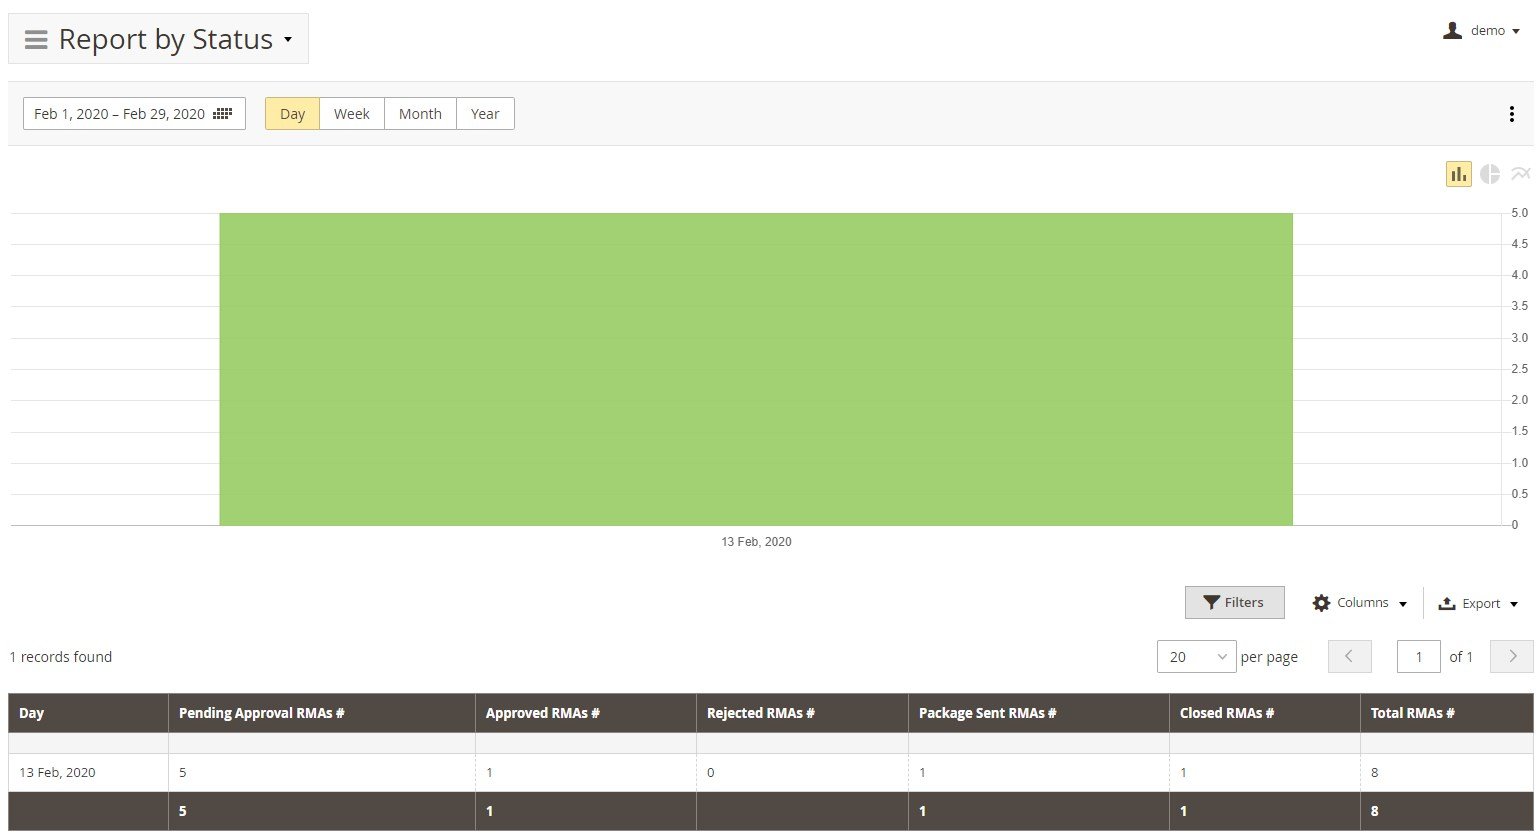Viewport: 1538px width, 837px height.
Task: Switch grouping to Year
Action: [485, 114]
